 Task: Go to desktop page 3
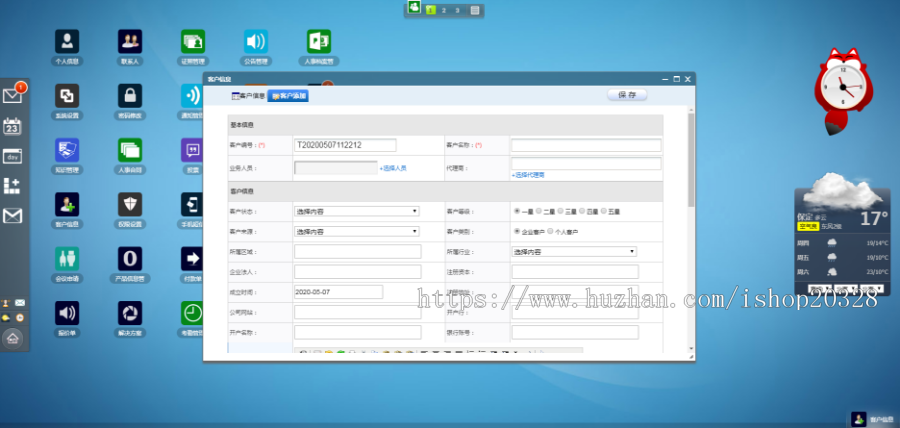(457, 10)
